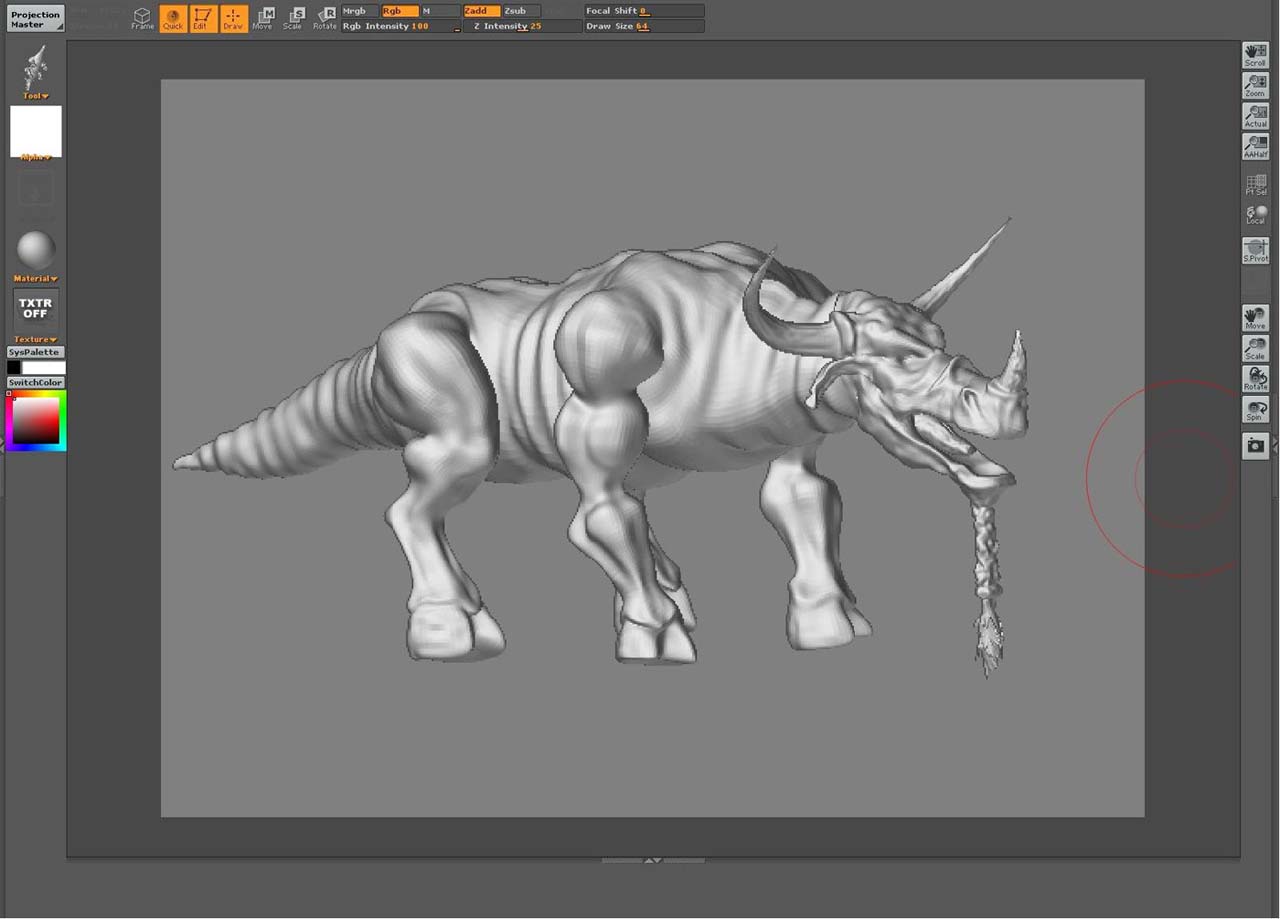Disable the Quick render toggle

(x=173, y=18)
